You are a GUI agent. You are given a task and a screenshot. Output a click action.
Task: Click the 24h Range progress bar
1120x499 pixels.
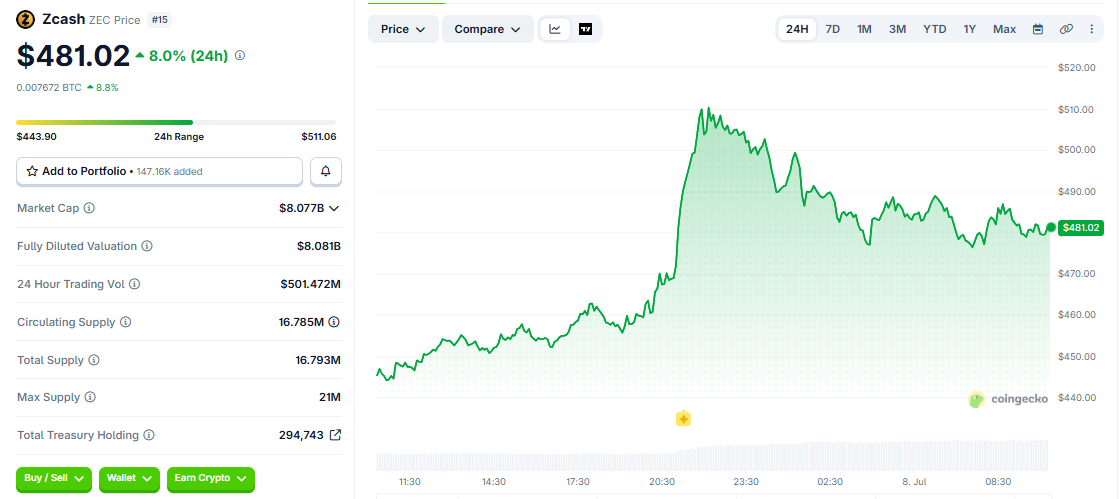click(x=176, y=122)
